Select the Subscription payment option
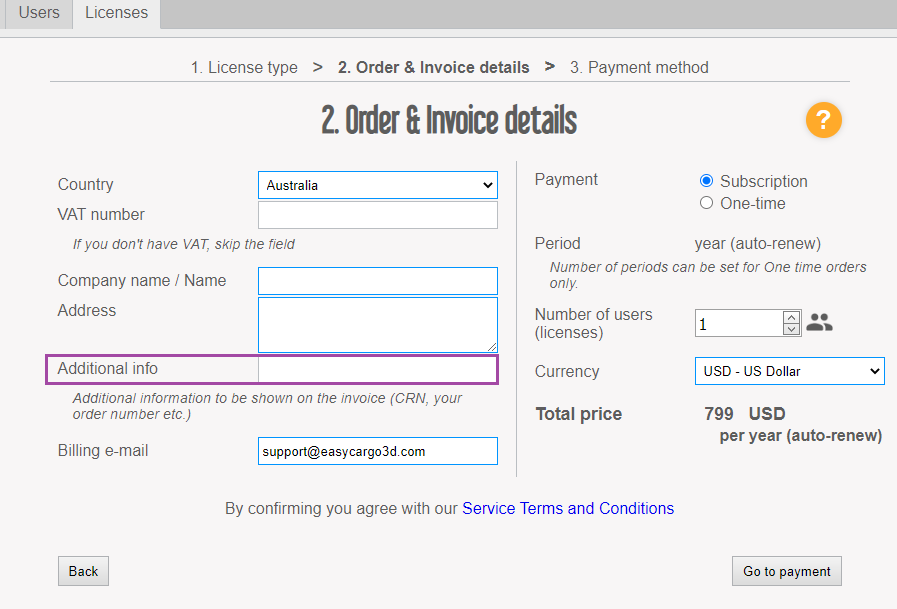897x609 pixels. tap(707, 181)
